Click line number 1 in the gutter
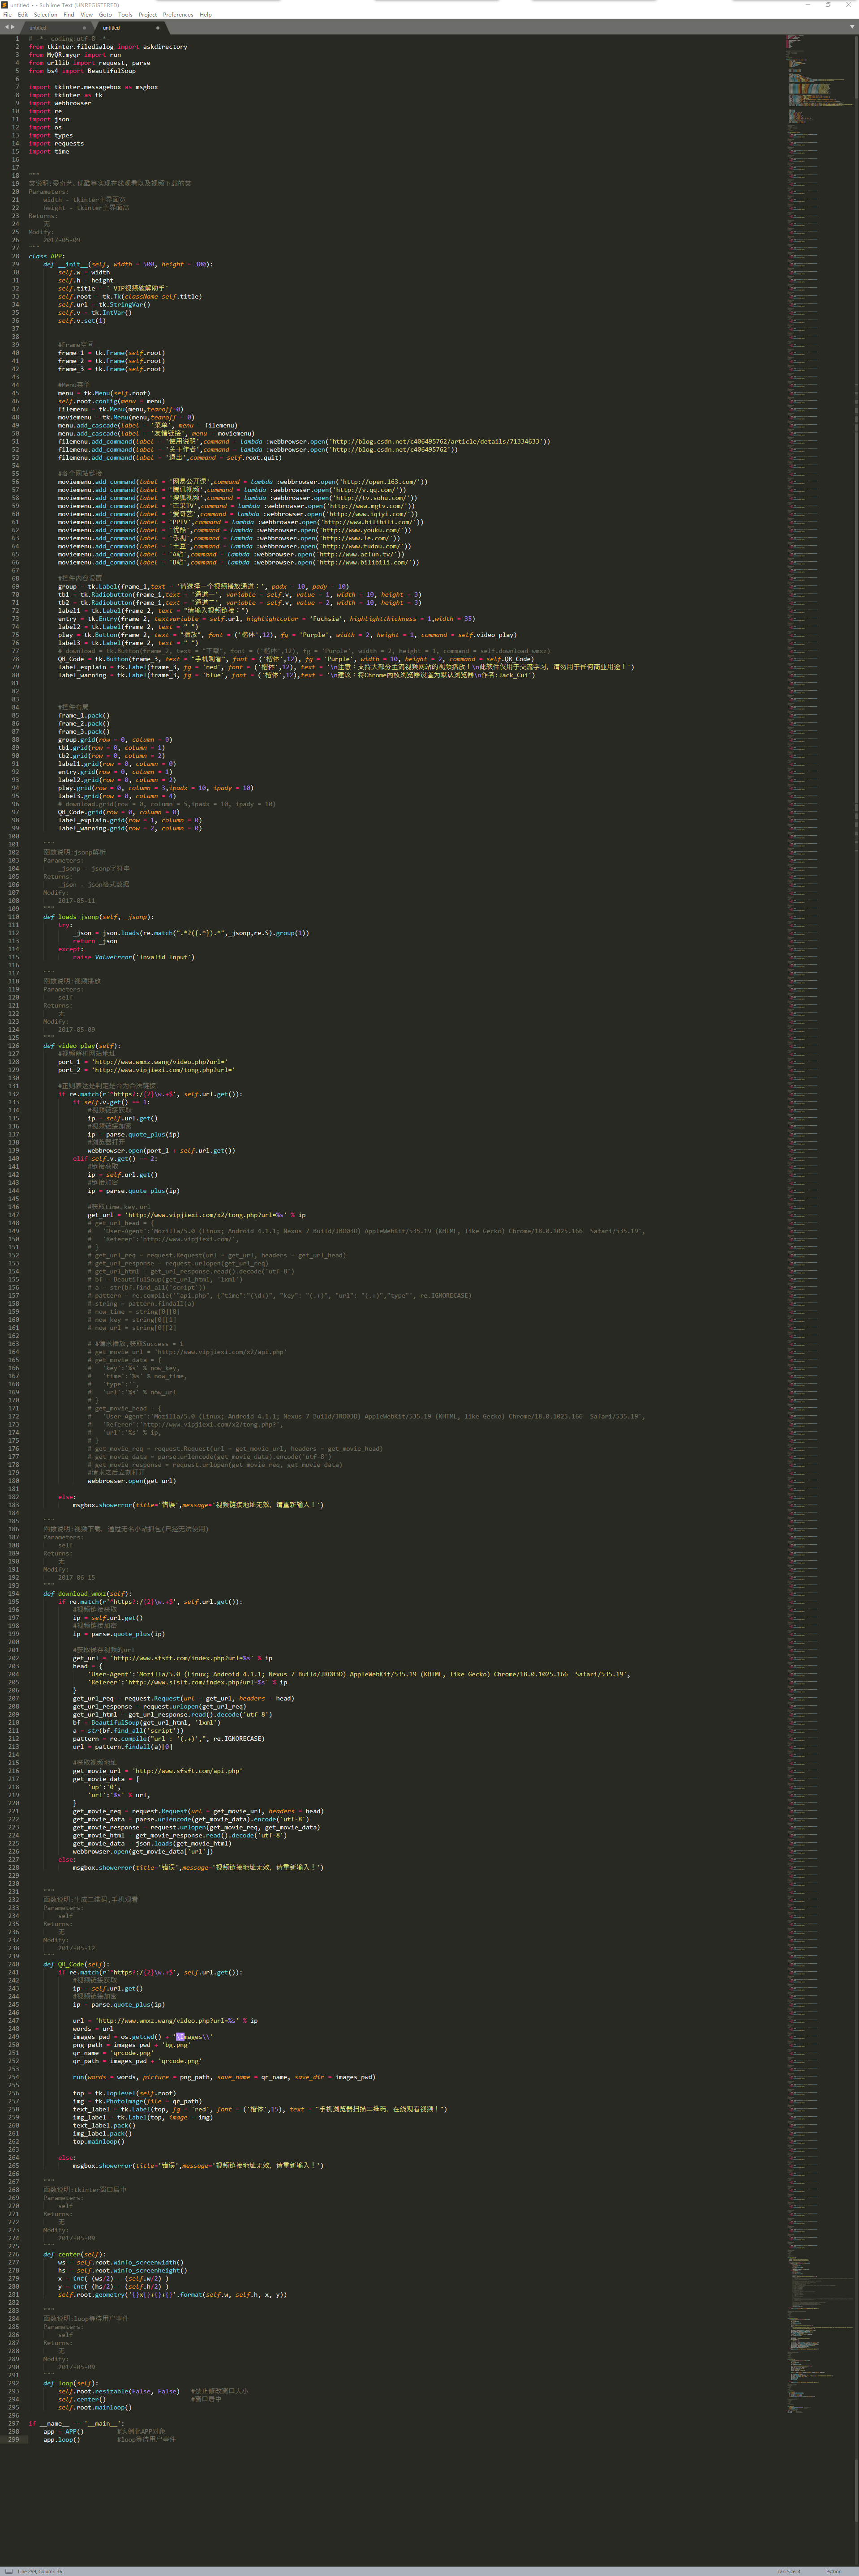The width and height of the screenshot is (859, 2576). tap(17, 38)
